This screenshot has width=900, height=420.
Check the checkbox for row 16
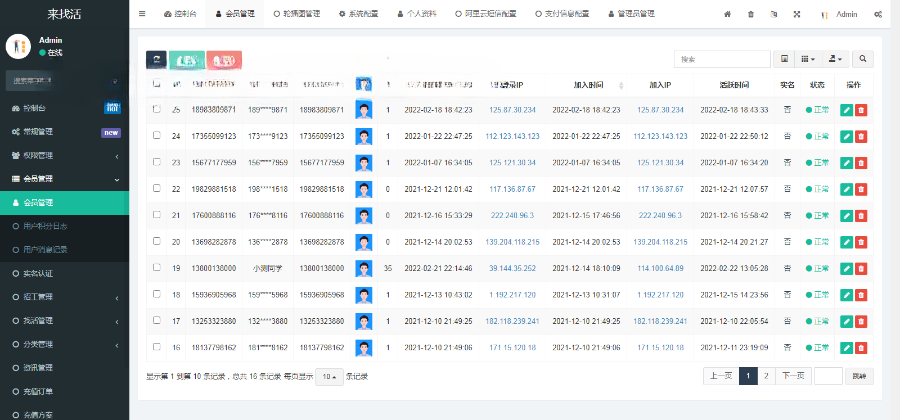pyautogui.click(x=157, y=347)
